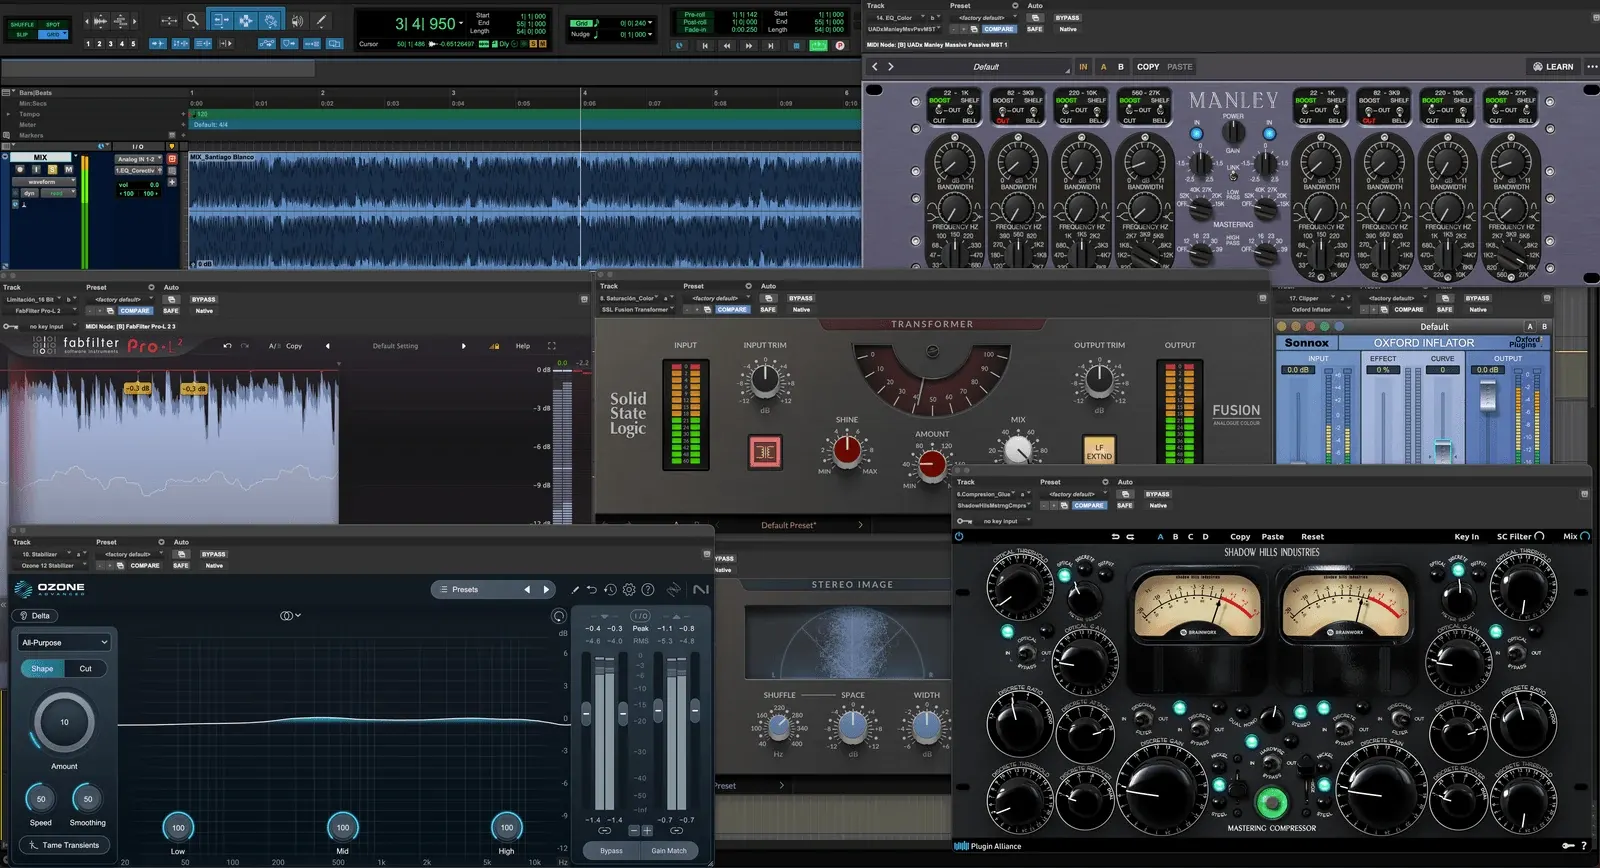This screenshot has height=868, width=1600.
Task: Open the Ozone channel mode circles dropdown
Action: (291, 616)
